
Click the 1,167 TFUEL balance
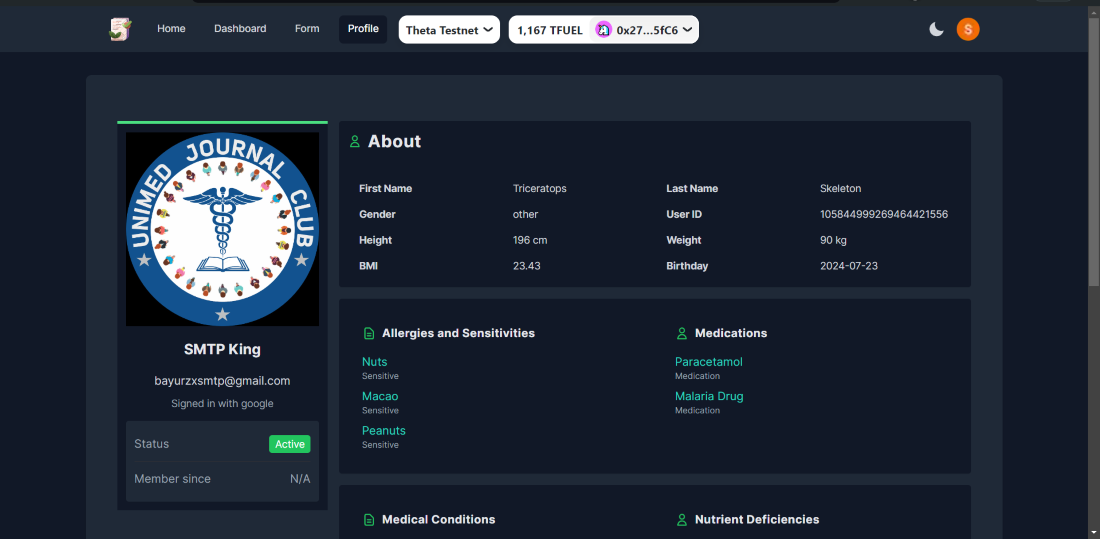point(549,30)
